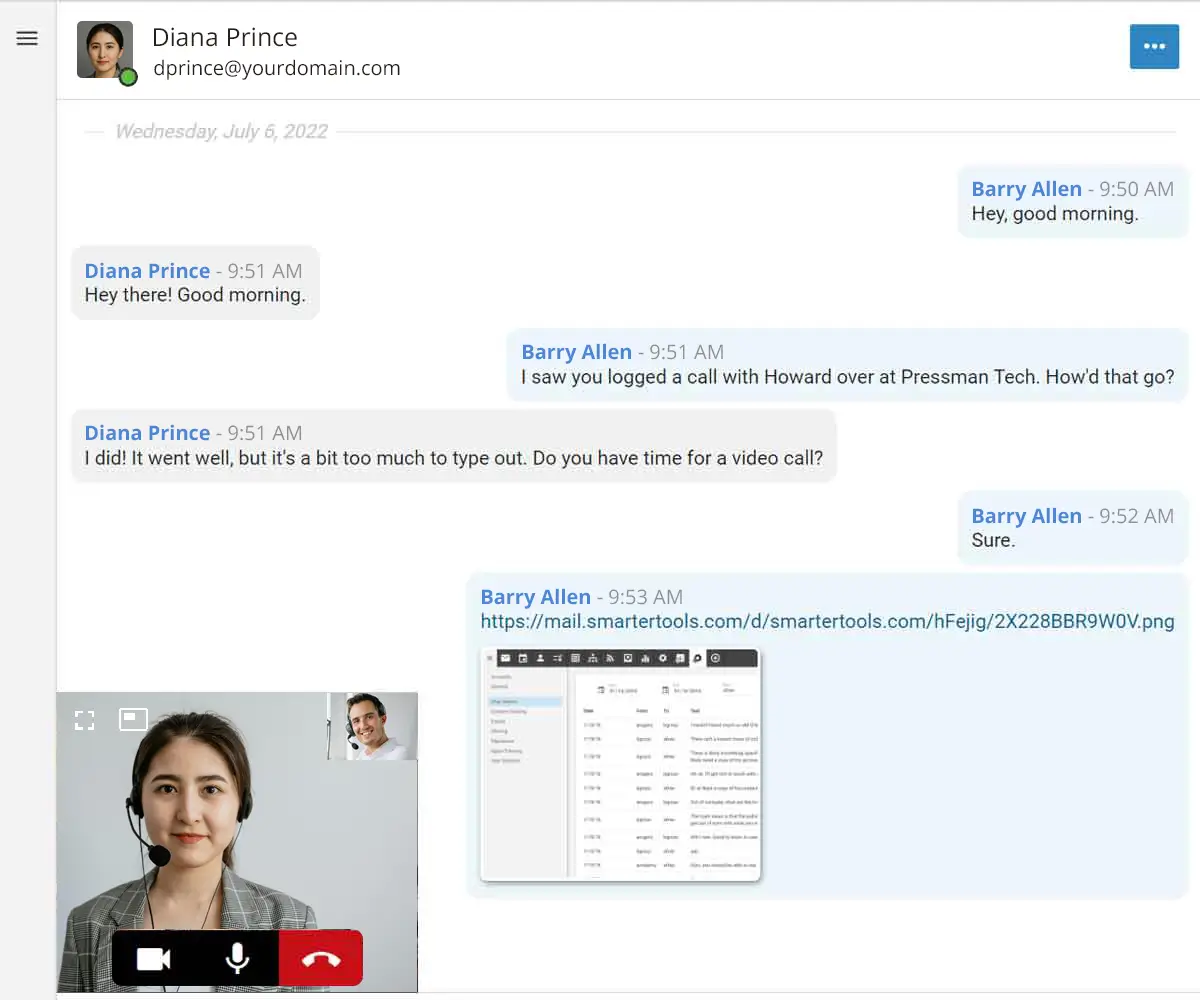This screenshot has width=1200, height=1000.
Task: Click the 9:52 AM timestamp
Action: tap(1137, 516)
